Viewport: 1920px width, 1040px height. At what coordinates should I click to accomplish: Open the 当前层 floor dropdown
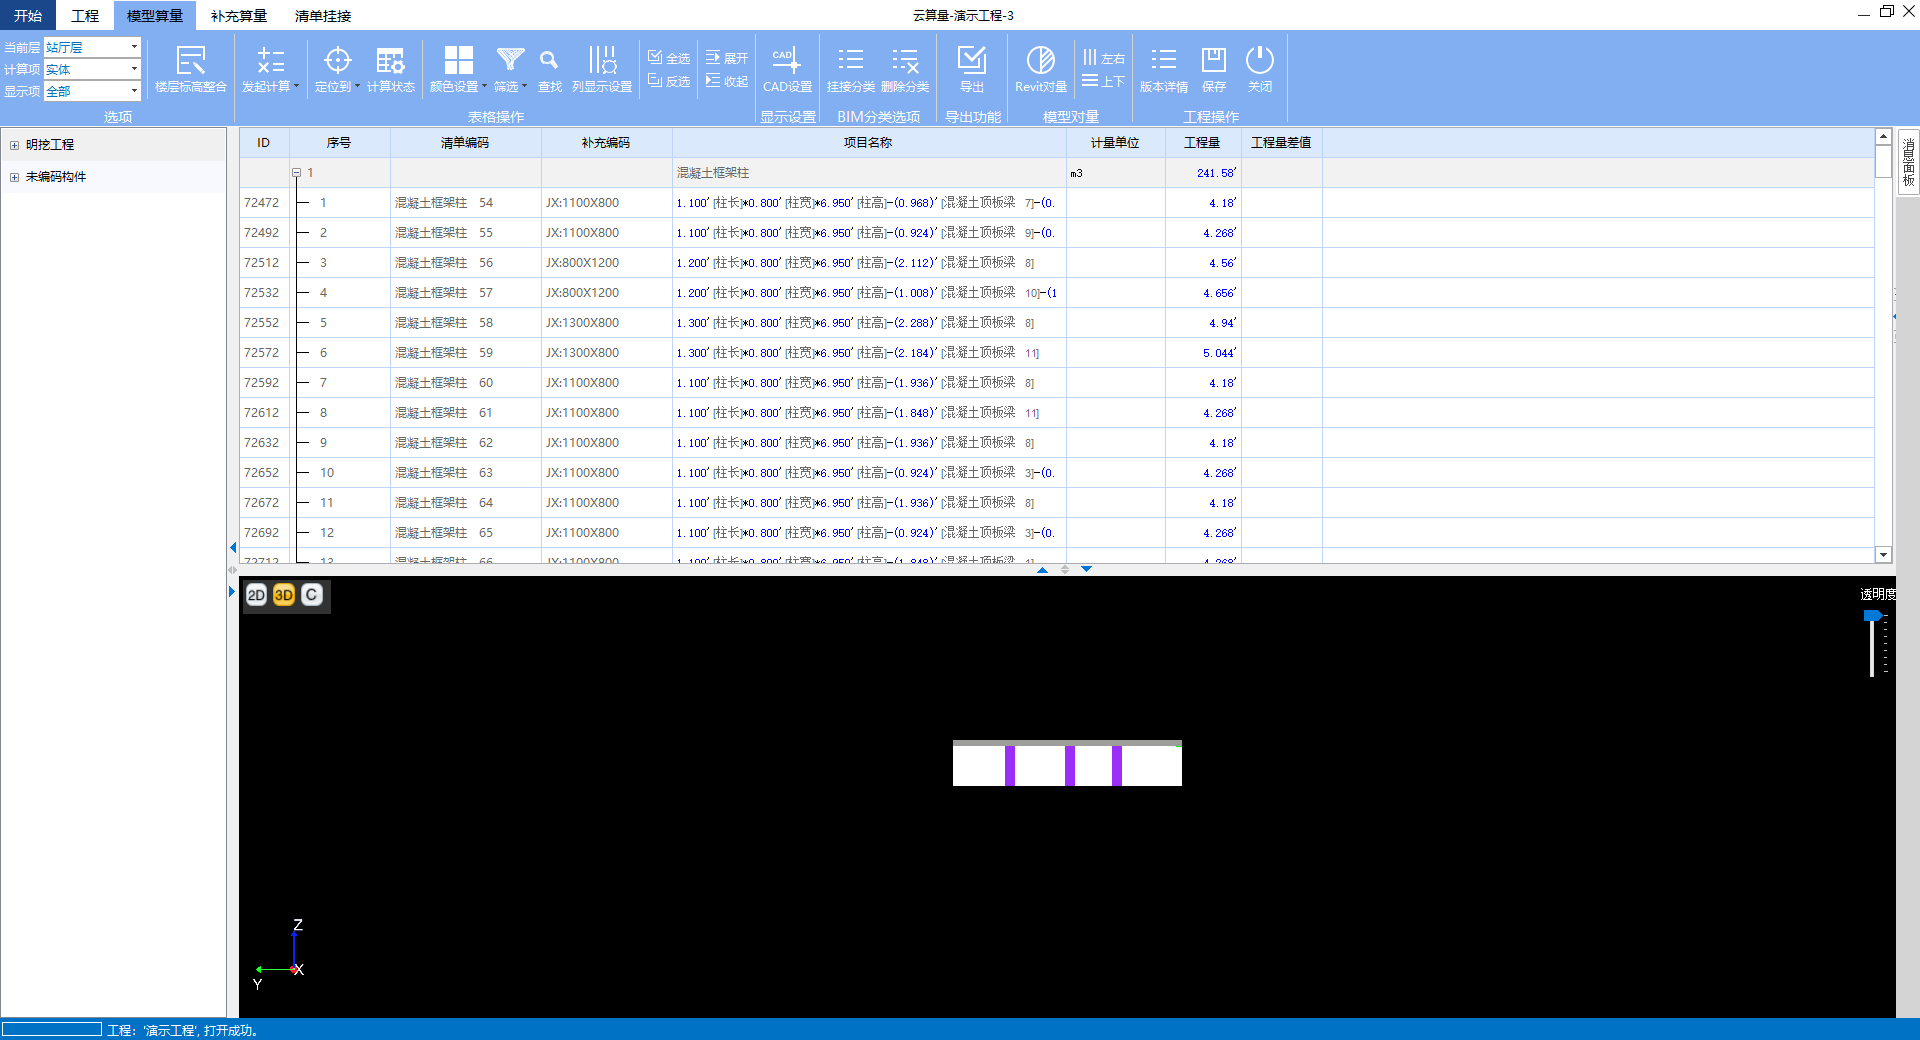(x=134, y=47)
